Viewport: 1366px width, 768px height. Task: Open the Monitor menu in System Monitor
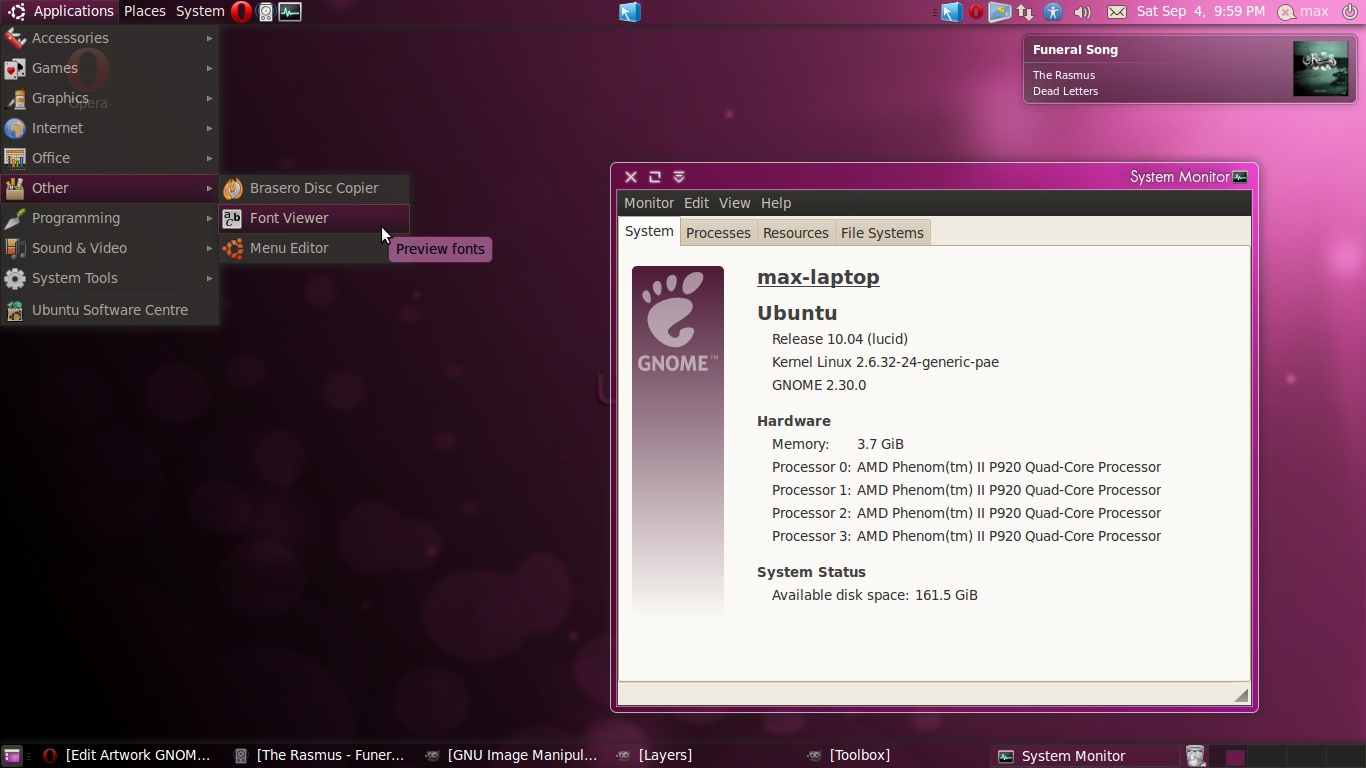click(x=649, y=203)
